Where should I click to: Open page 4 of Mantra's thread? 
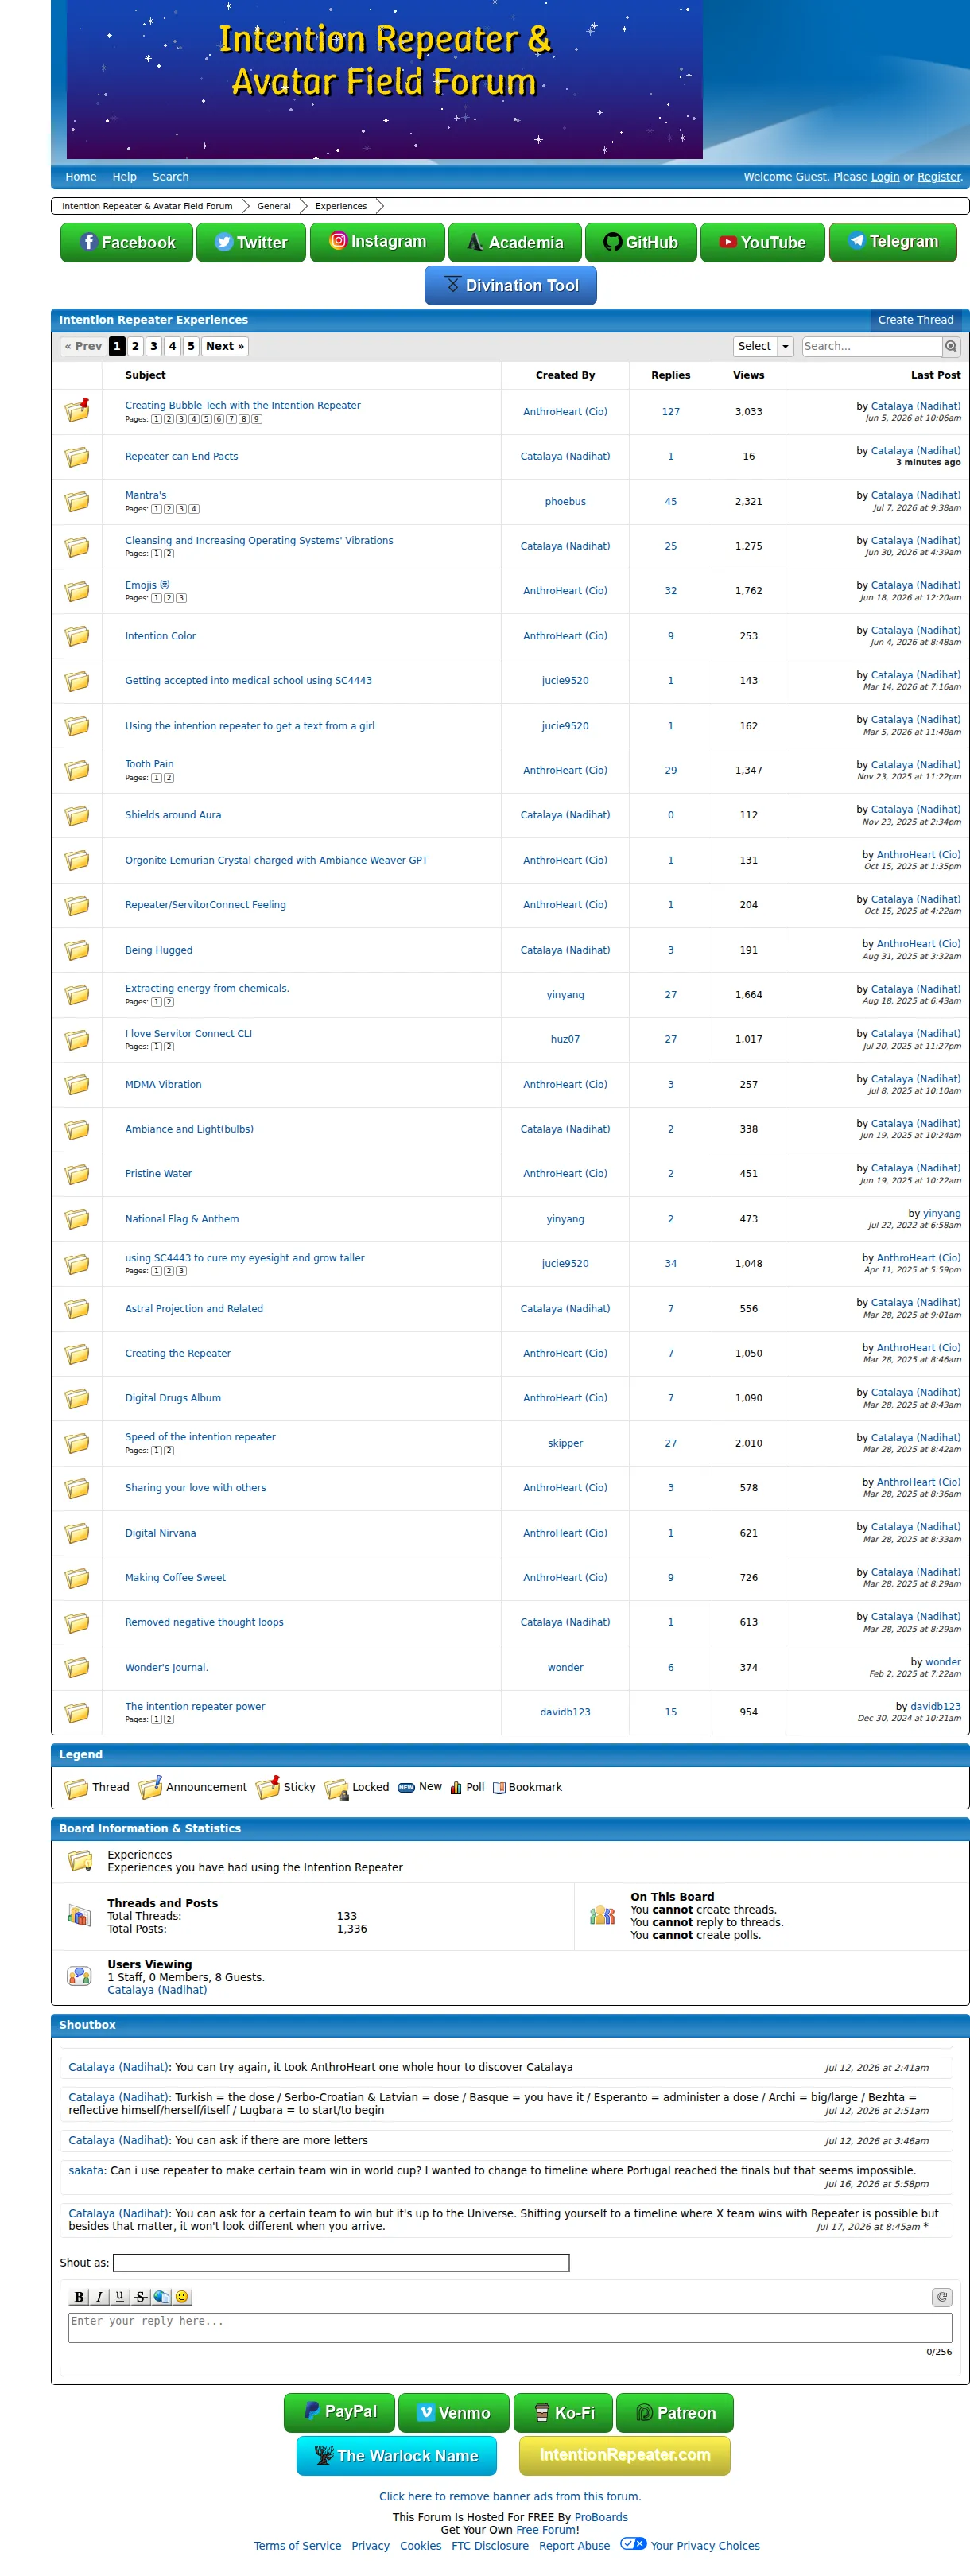(194, 509)
